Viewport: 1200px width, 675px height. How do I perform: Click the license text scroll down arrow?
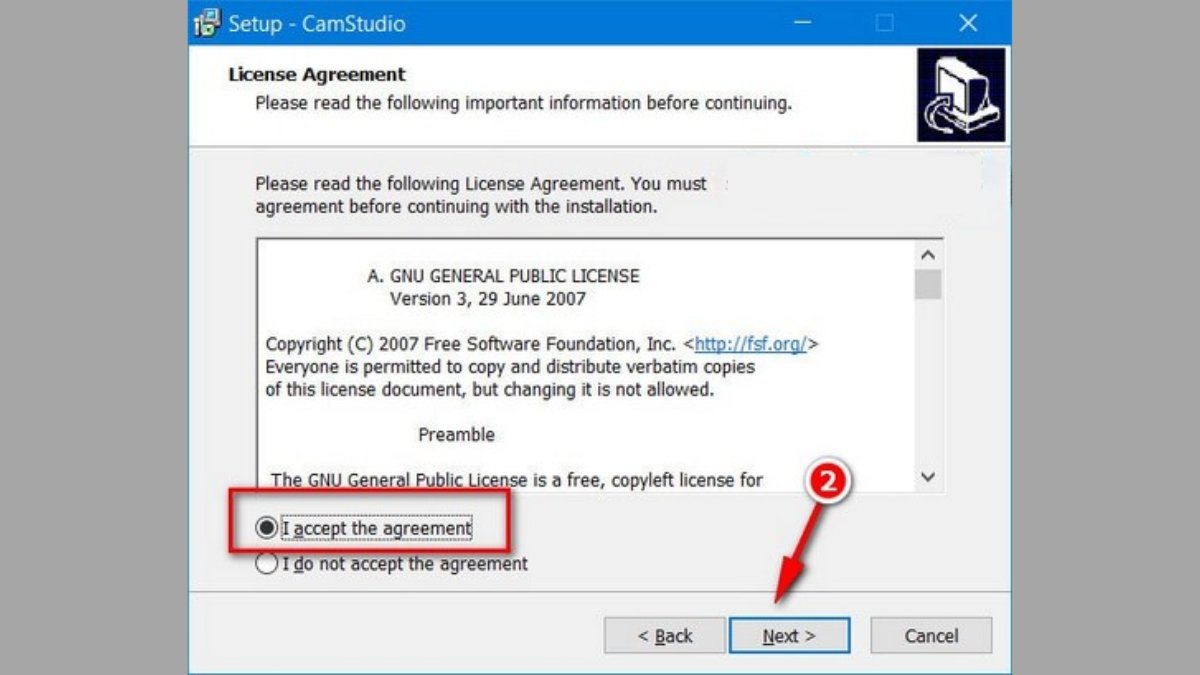(x=929, y=477)
